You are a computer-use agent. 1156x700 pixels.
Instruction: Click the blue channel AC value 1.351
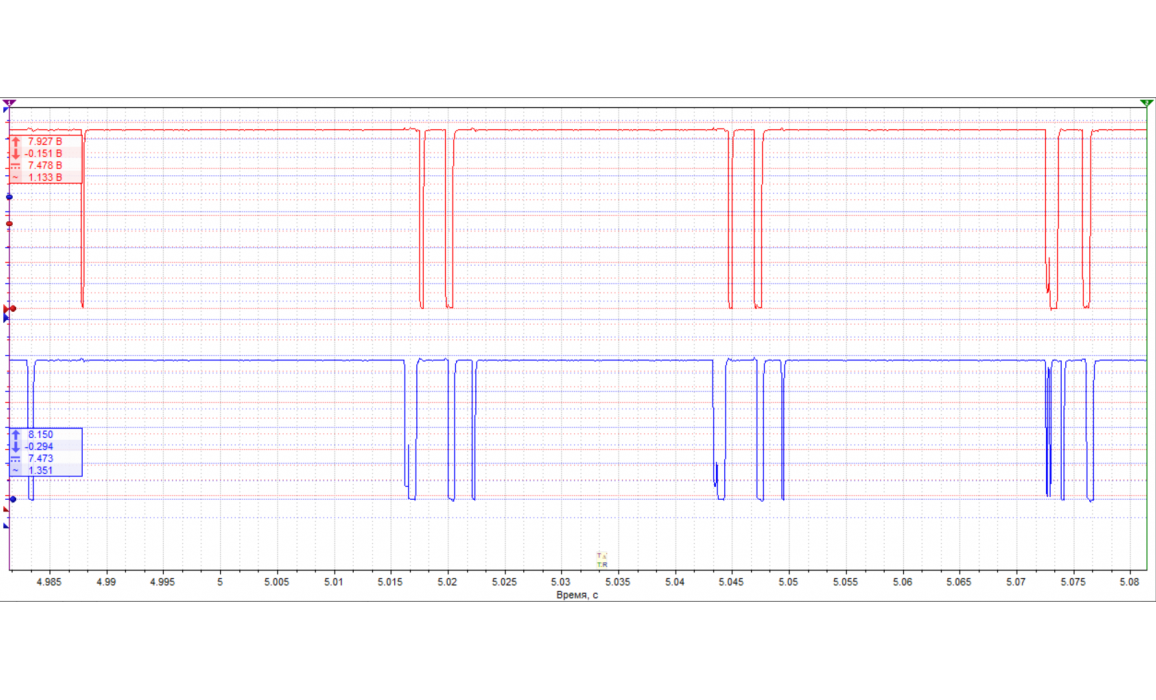41,471
